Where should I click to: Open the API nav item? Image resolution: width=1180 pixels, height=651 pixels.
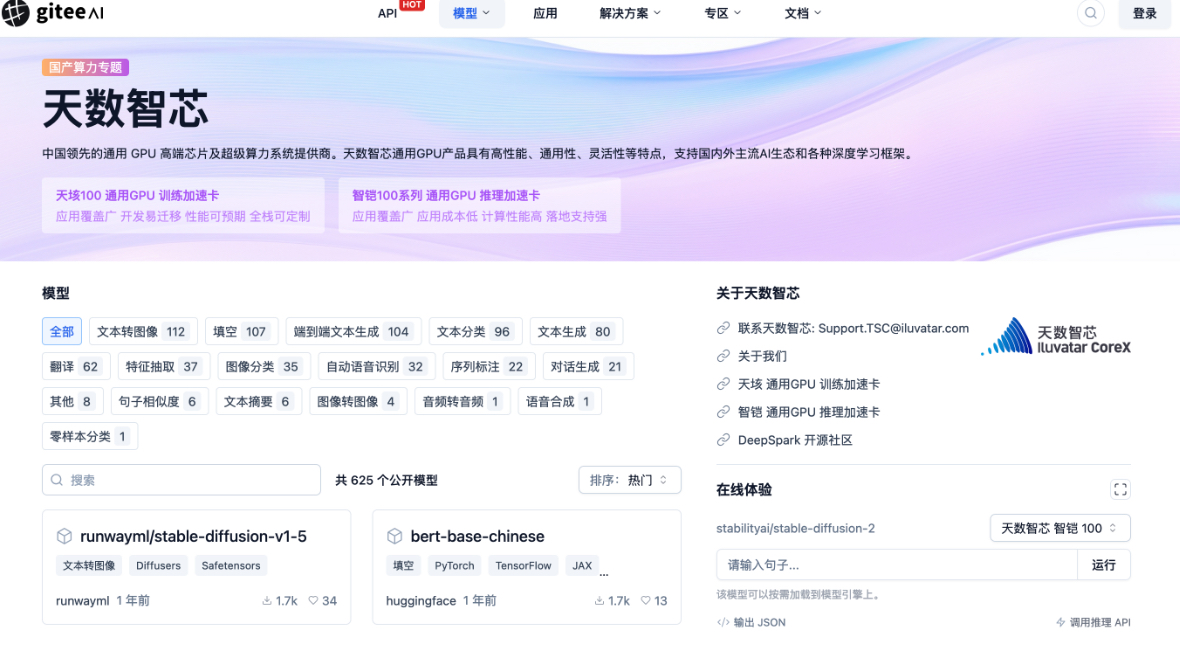click(x=388, y=14)
